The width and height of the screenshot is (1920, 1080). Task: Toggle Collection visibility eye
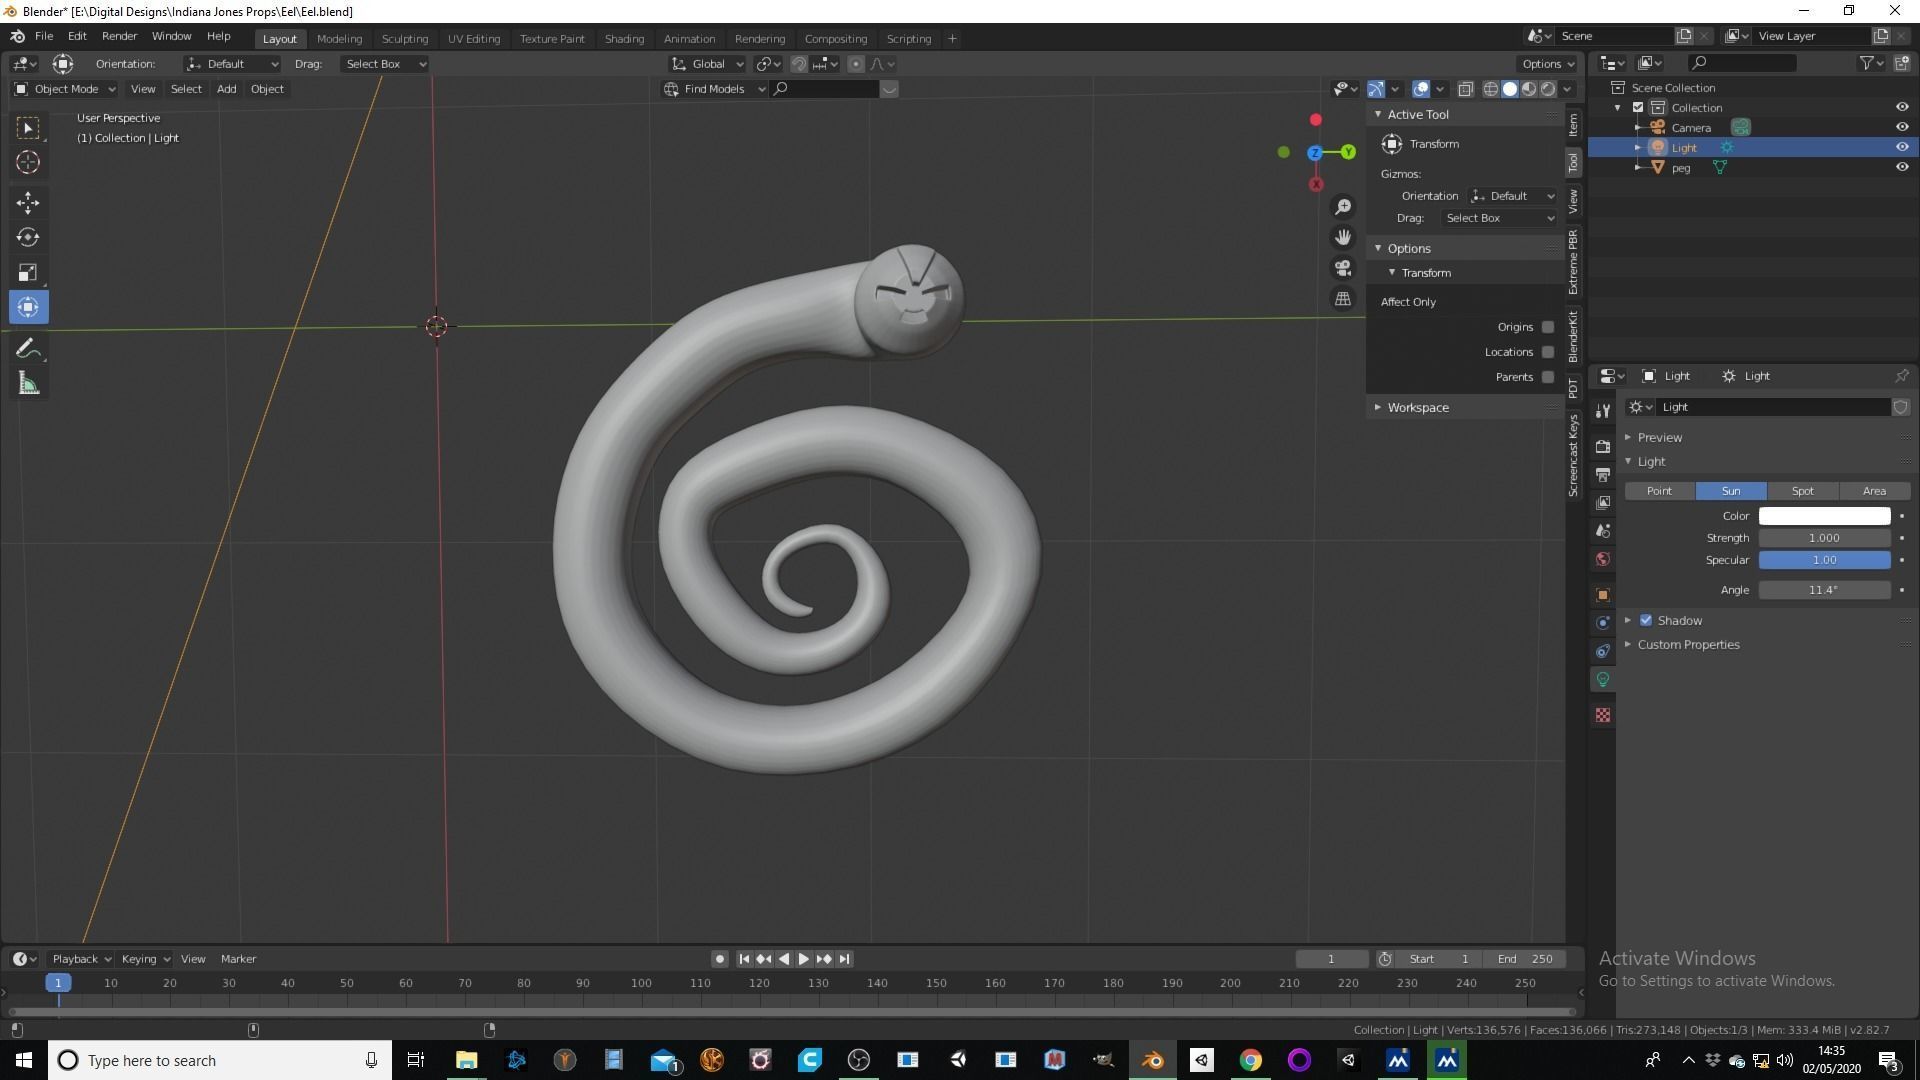coord(1902,107)
